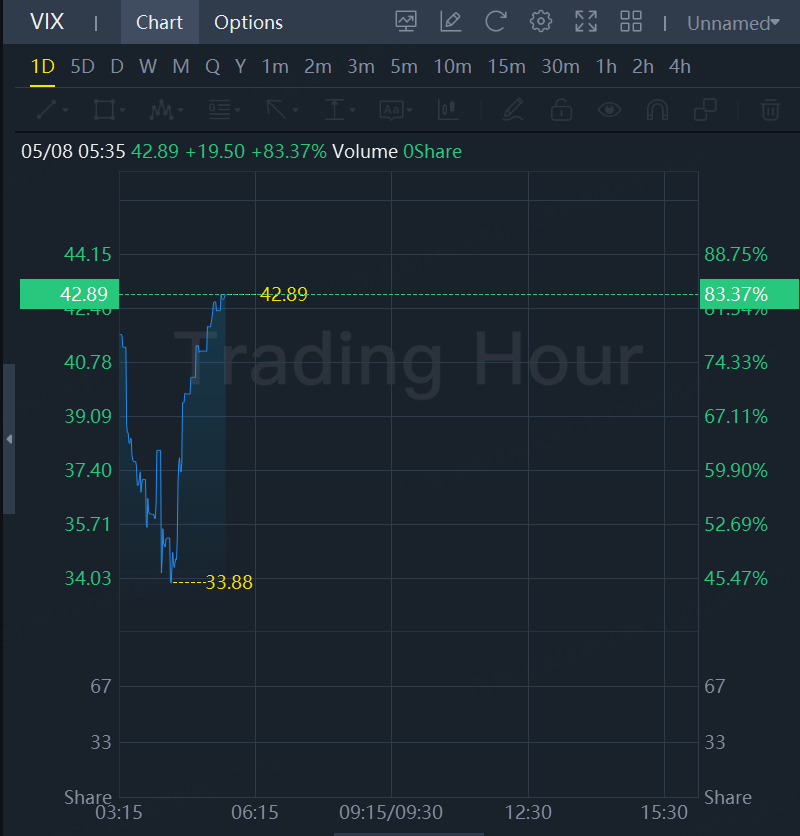Select the 5m timeframe
Image resolution: width=800 pixels, height=836 pixels.
[404, 67]
